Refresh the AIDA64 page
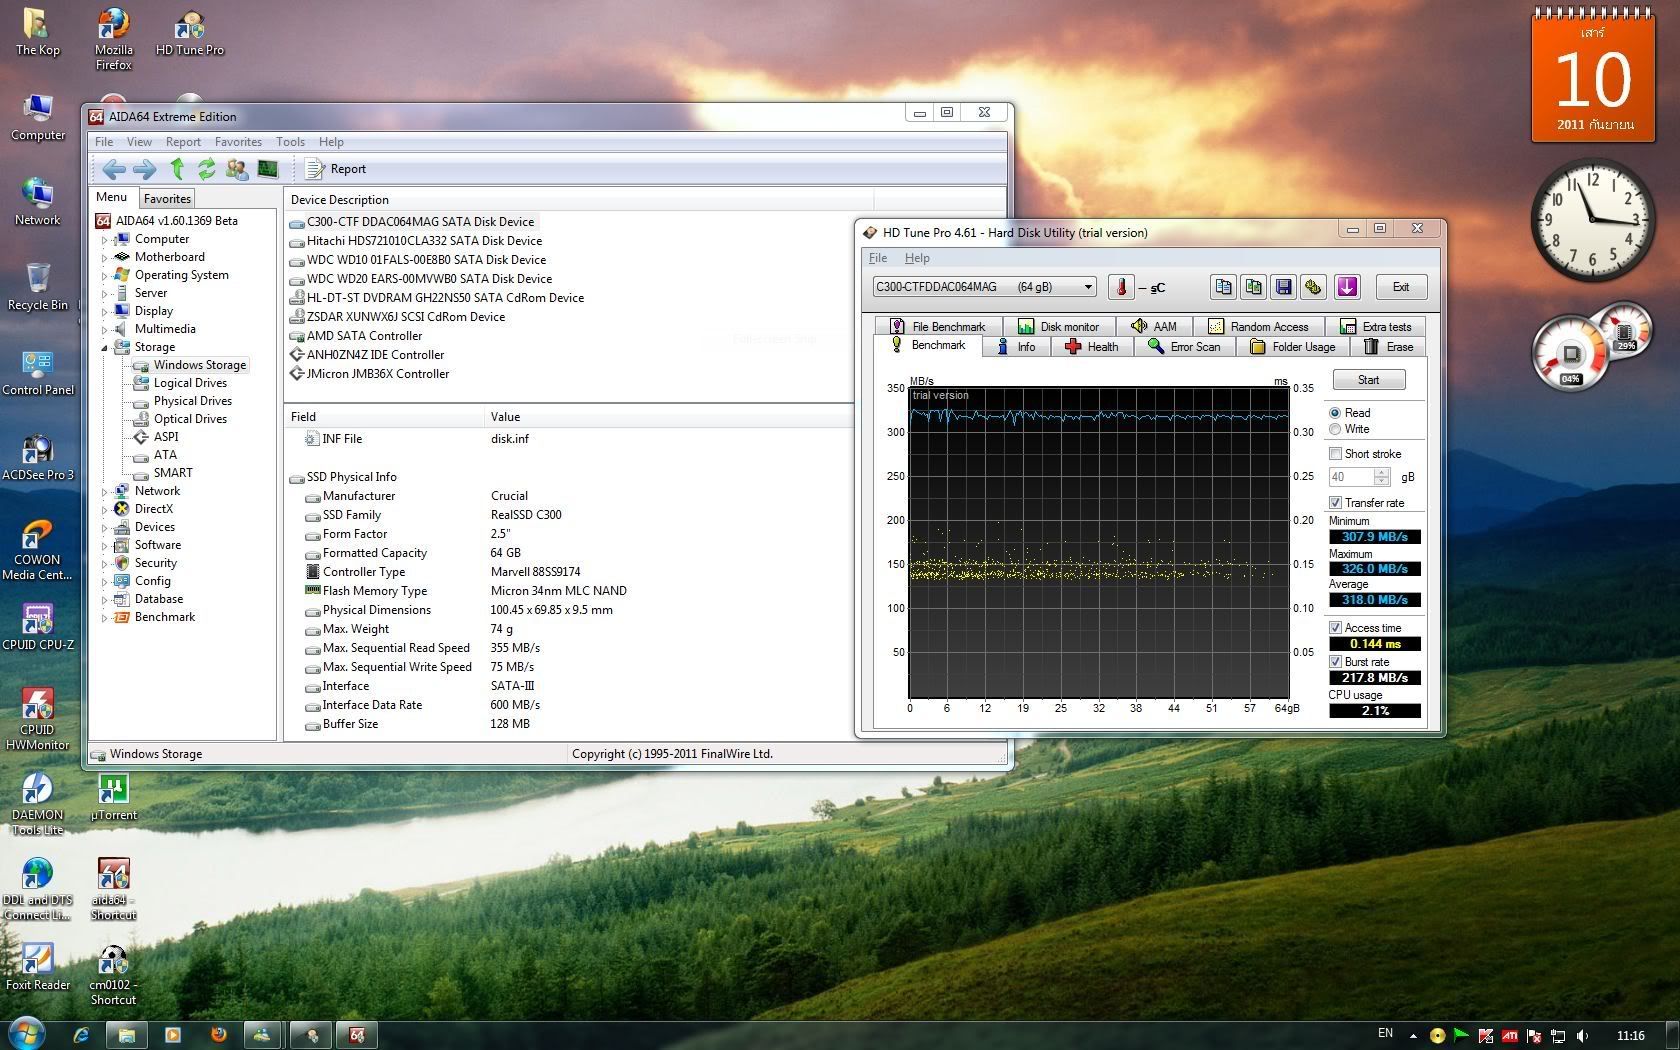The width and height of the screenshot is (1680, 1050). coord(206,169)
